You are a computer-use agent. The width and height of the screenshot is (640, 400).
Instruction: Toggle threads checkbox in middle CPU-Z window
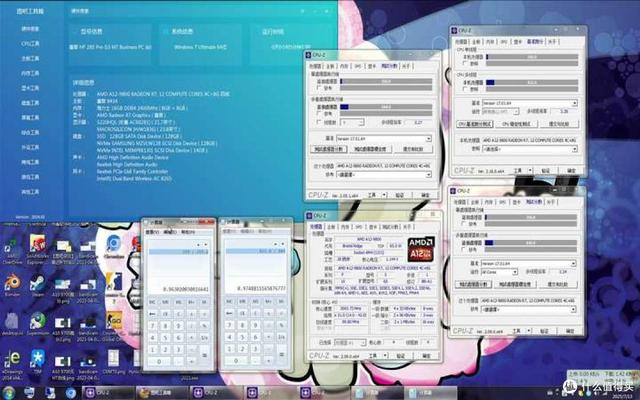point(319,122)
